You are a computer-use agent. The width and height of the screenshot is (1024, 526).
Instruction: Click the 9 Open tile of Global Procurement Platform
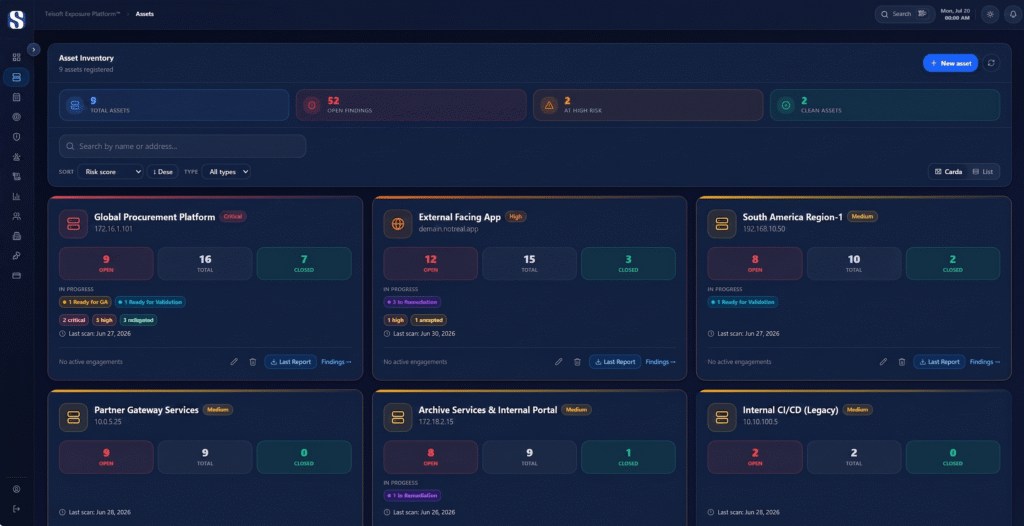tap(106, 263)
